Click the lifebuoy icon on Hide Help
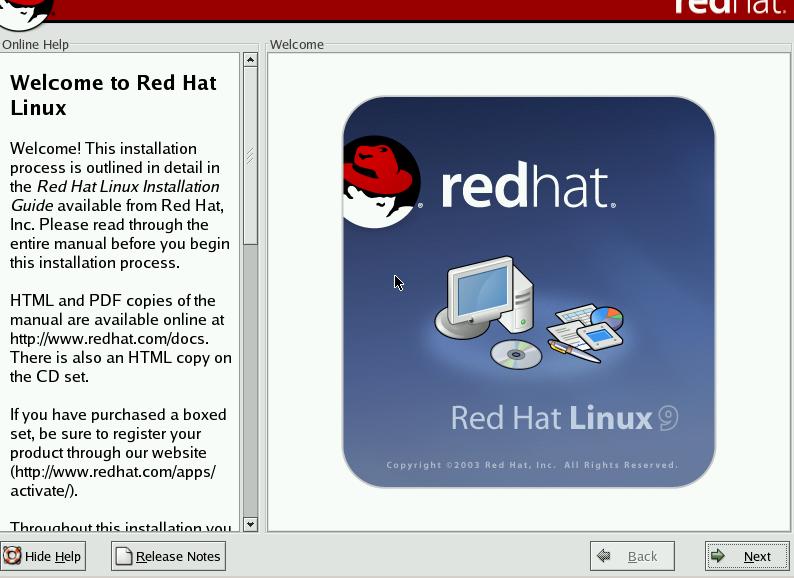The image size is (794, 578). [12, 556]
